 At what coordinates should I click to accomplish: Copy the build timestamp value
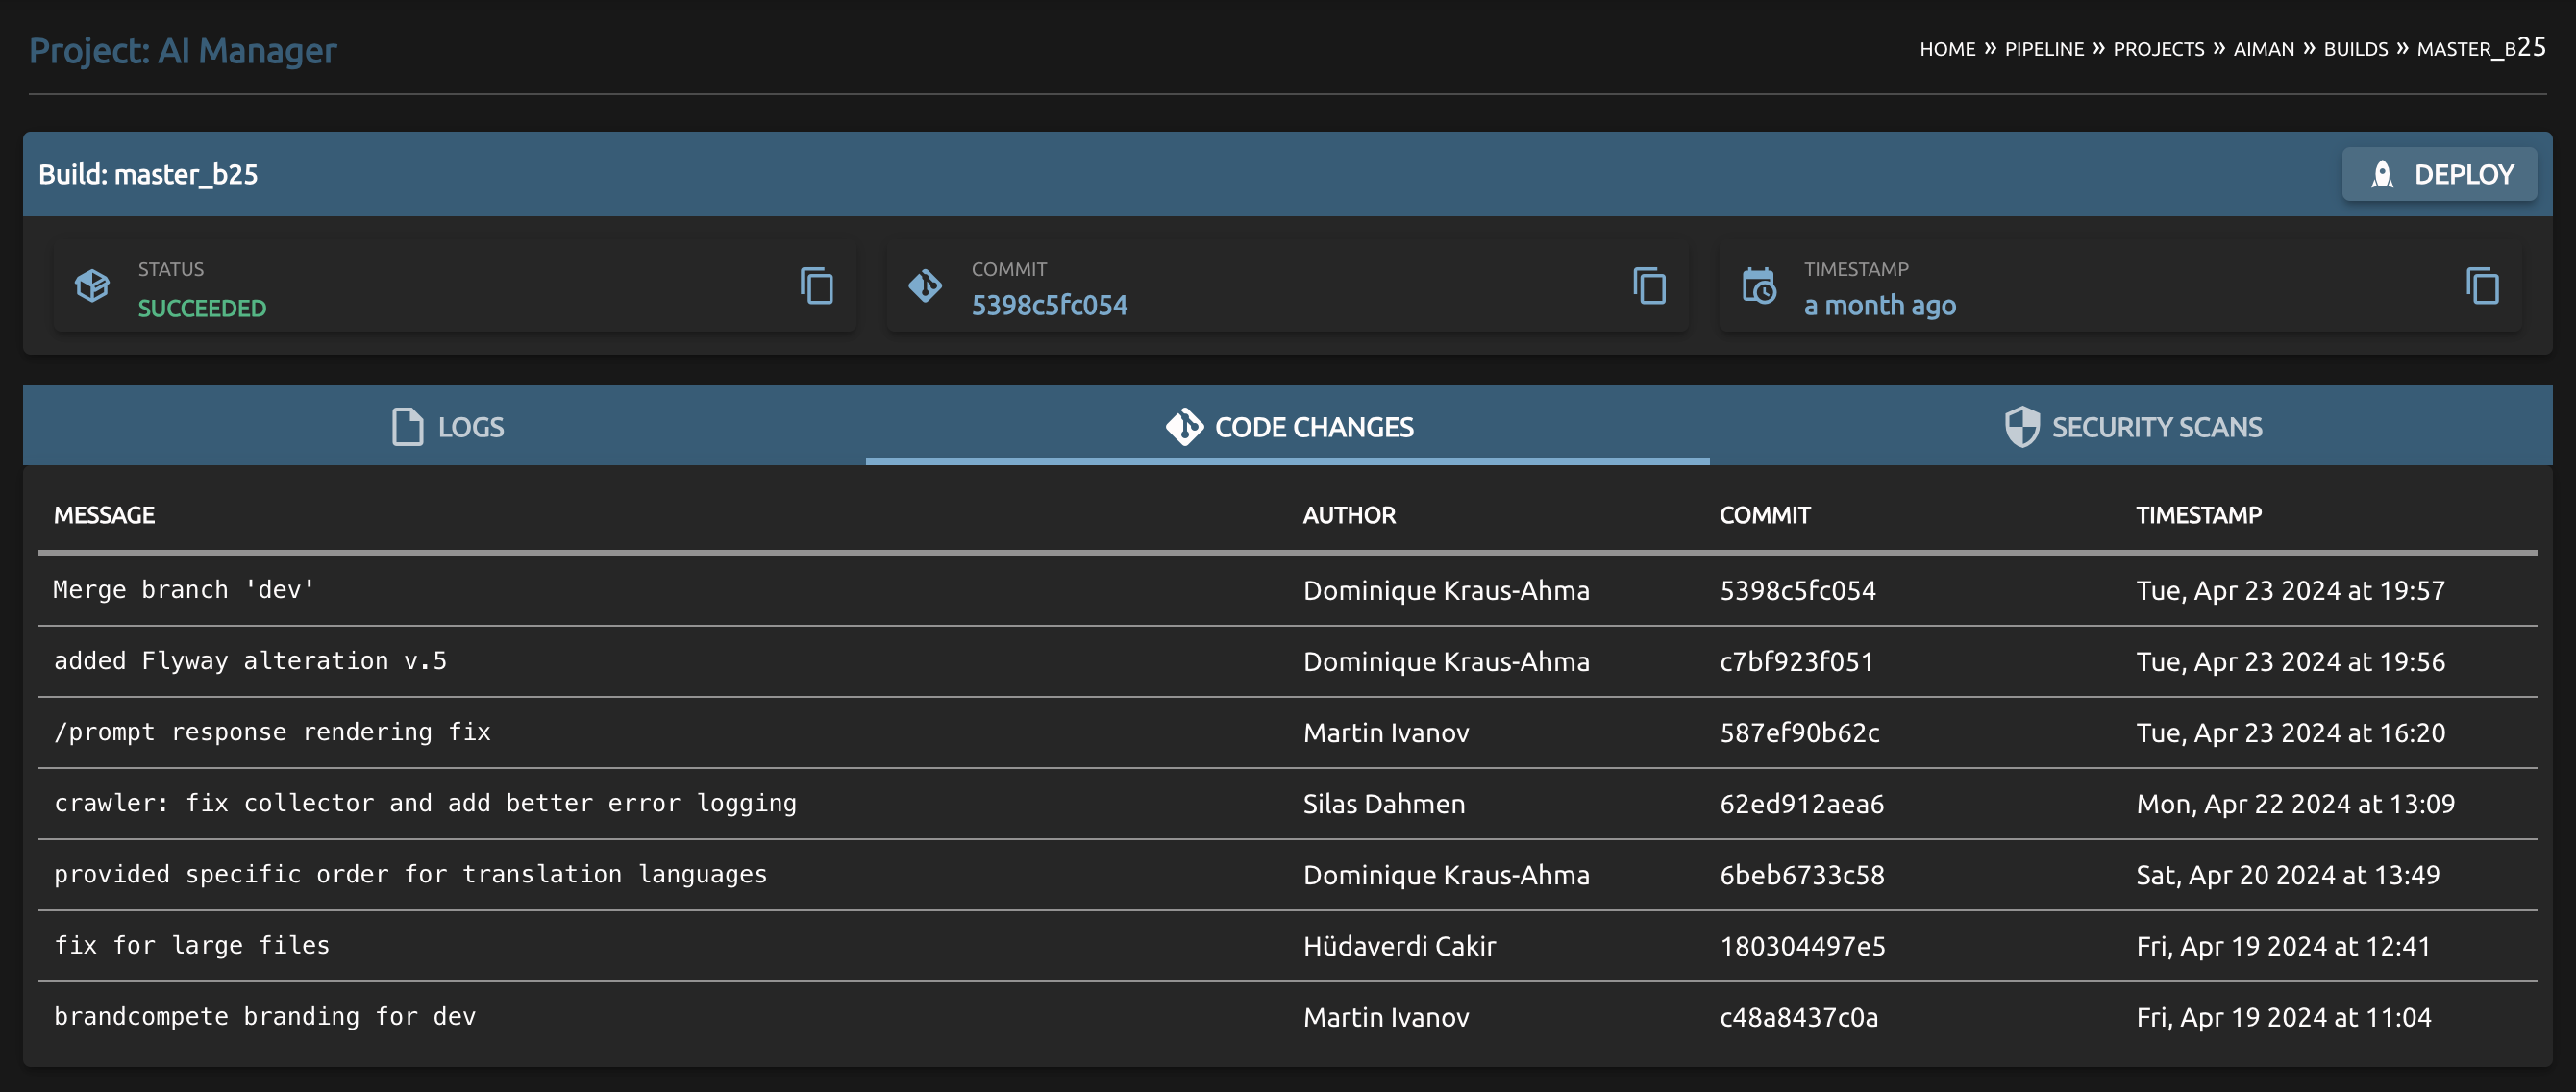pyautogui.click(x=2481, y=286)
